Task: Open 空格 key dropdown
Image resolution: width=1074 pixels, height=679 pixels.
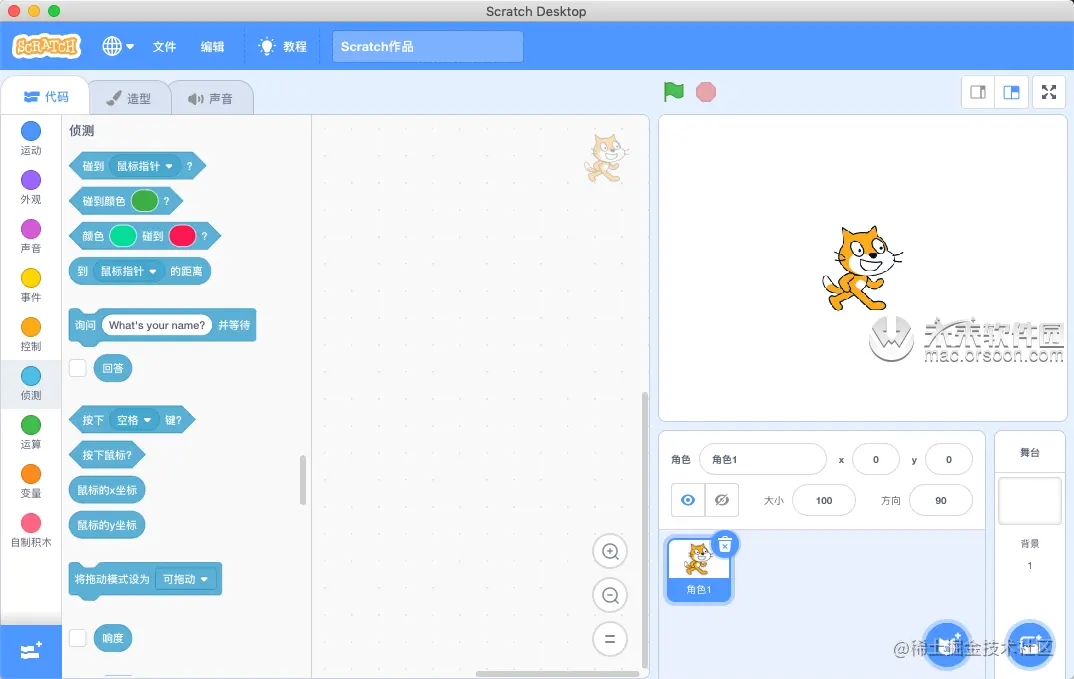Action: [134, 420]
